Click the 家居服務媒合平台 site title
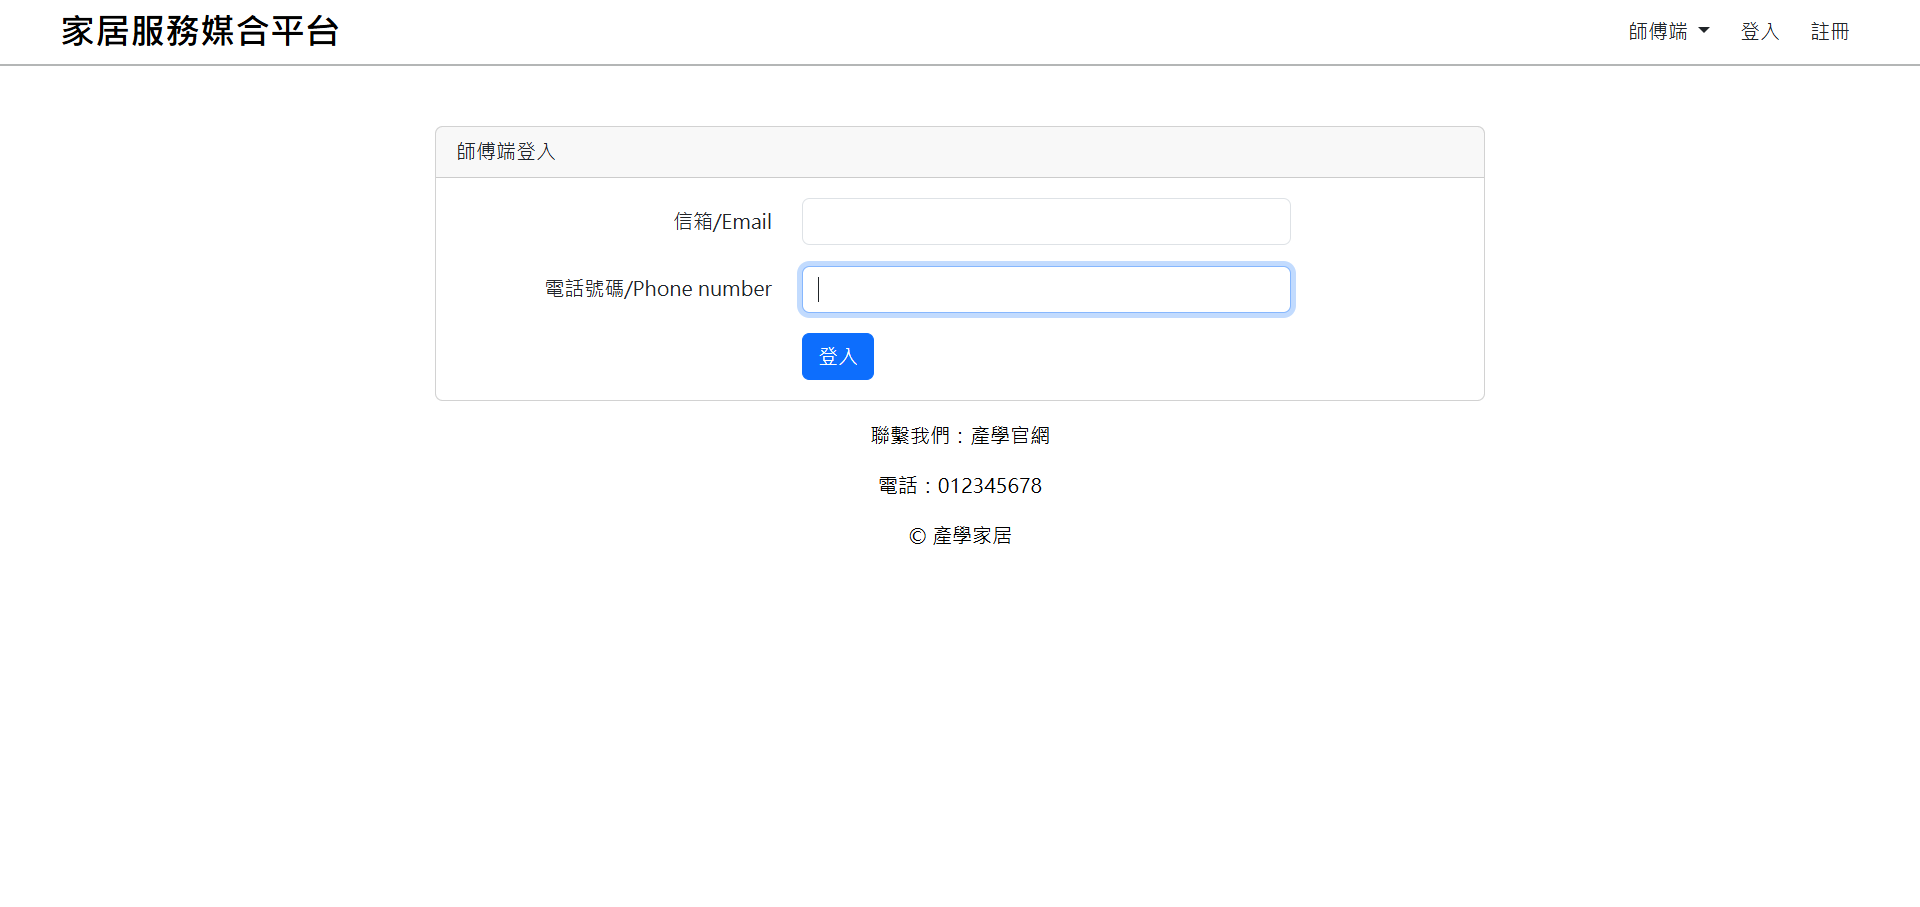This screenshot has height=907, width=1920. 200,31
